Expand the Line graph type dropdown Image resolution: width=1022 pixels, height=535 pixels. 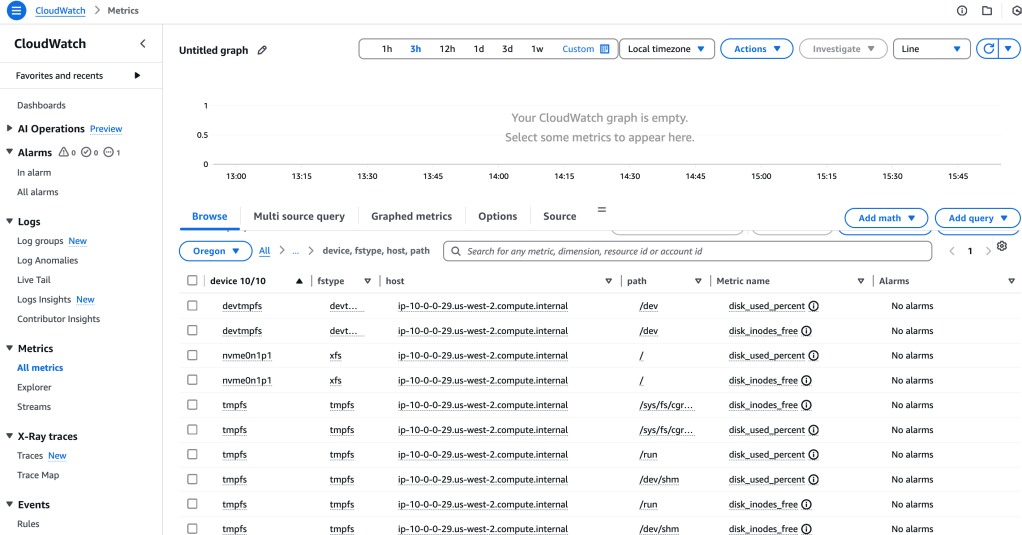click(x=931, y=49)
